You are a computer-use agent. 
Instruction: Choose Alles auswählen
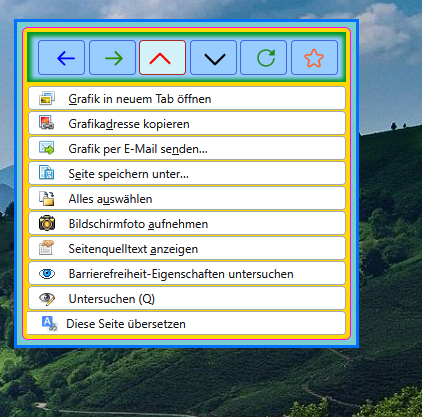coord(187,198)
